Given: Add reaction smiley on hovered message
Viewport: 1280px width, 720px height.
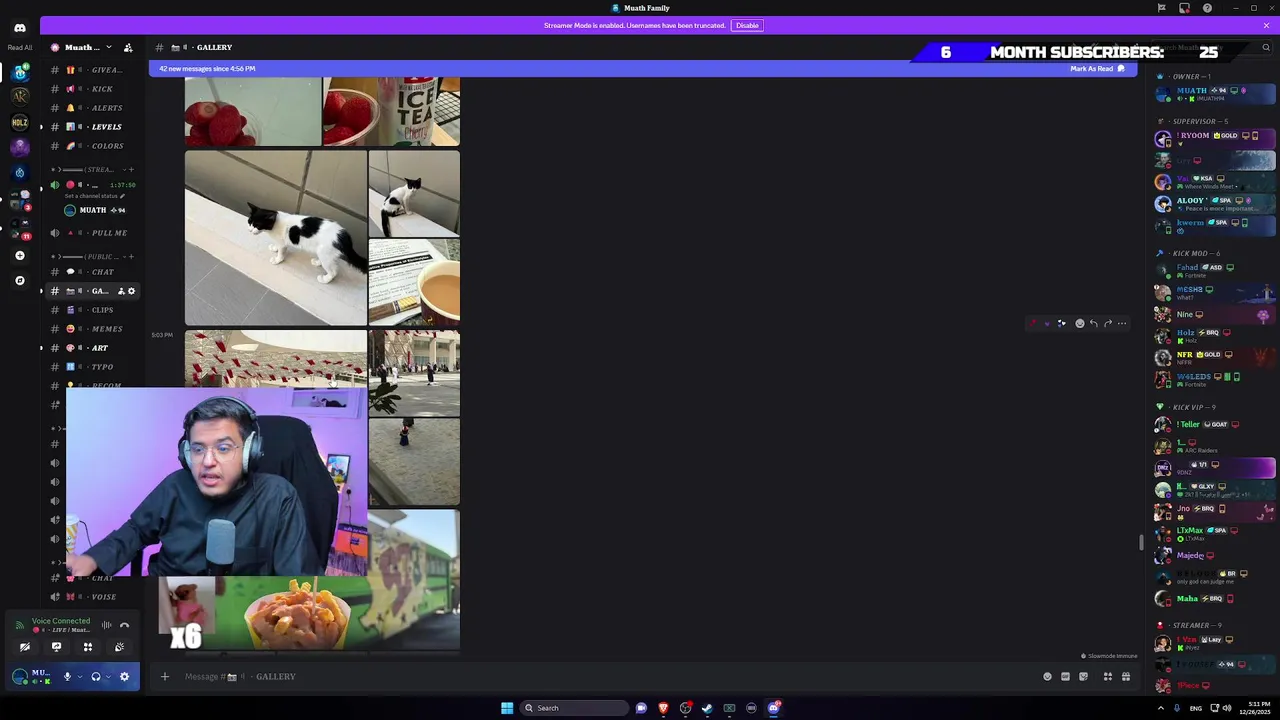Looking at the screenshot, I should click(1079, 323).
